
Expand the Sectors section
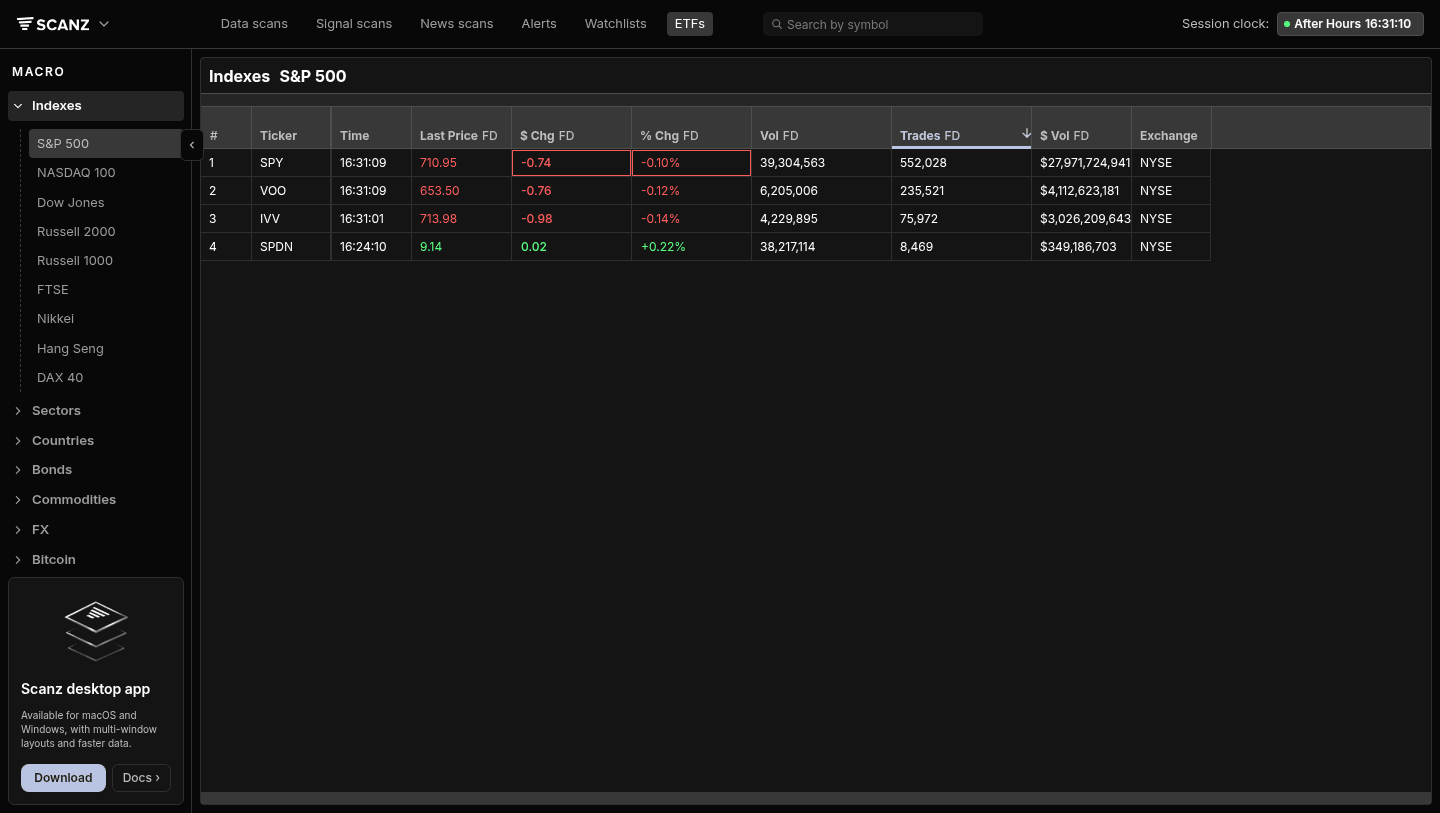96,411
